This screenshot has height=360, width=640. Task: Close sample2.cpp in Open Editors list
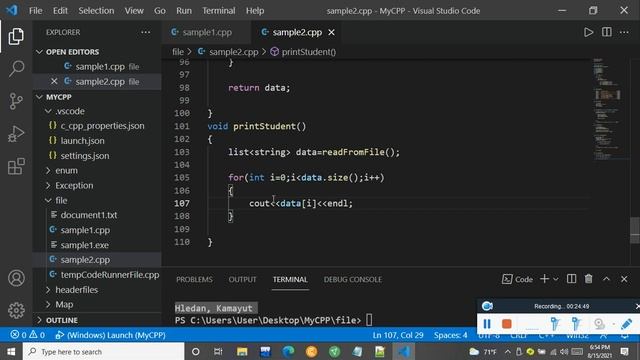click(x=54, y=81)
